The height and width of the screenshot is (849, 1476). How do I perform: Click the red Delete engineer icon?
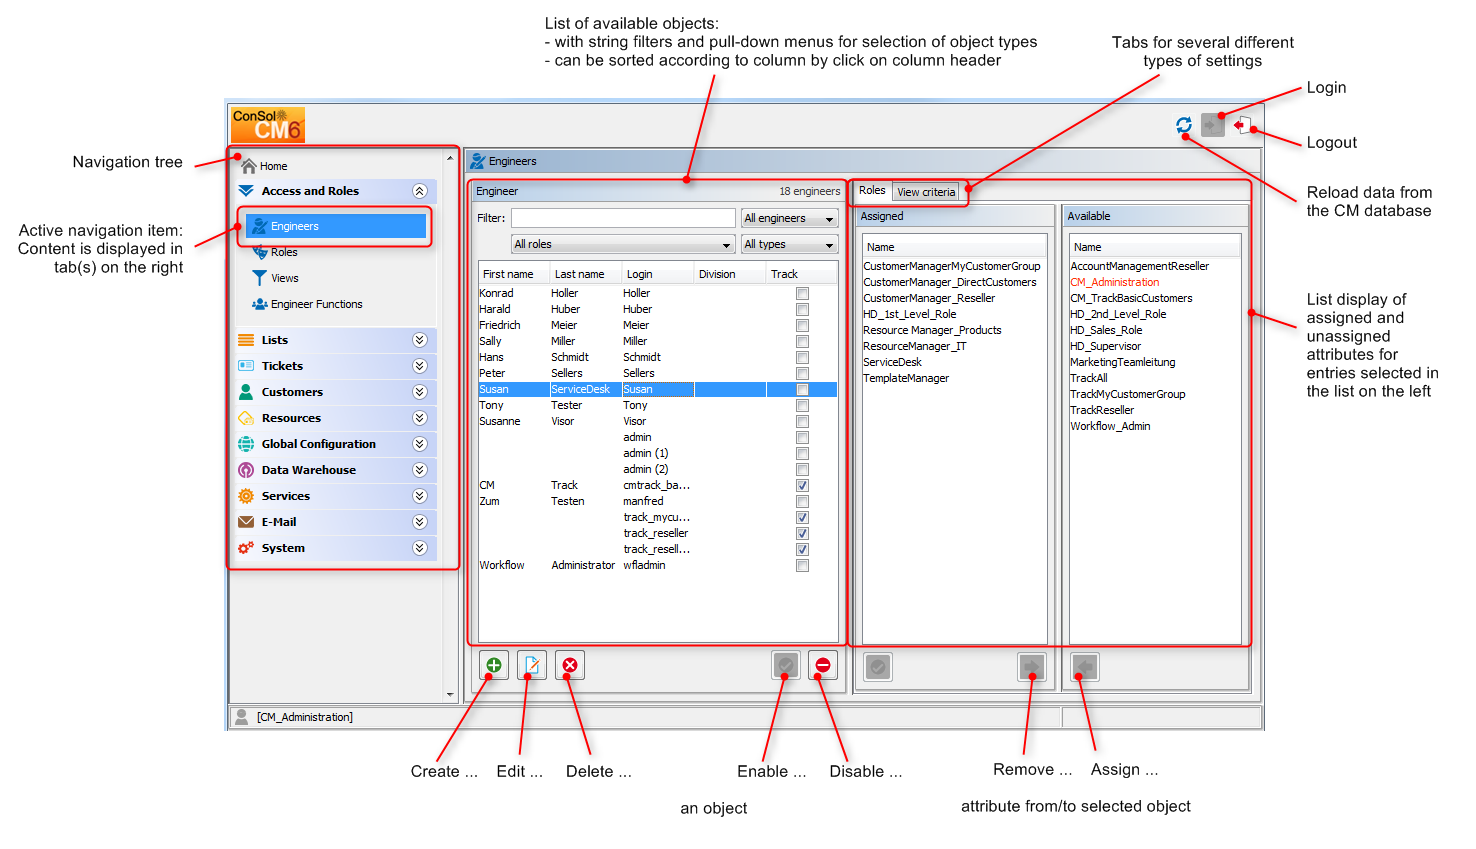[569, 664]
